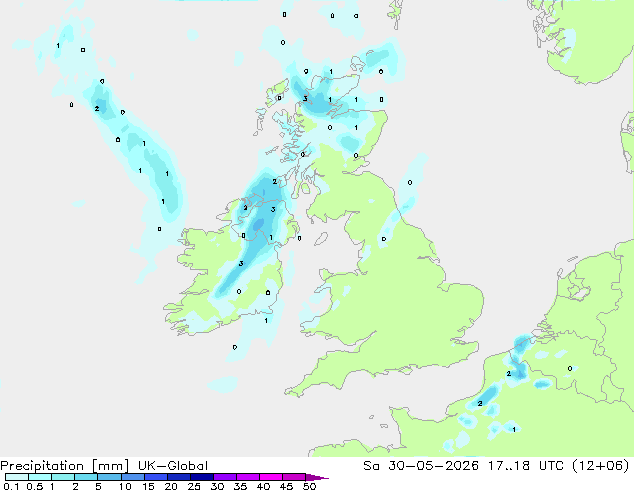Click the legend swatch between 45 and 50
This screenshot has width=634, height=490.
click(294, 477)
